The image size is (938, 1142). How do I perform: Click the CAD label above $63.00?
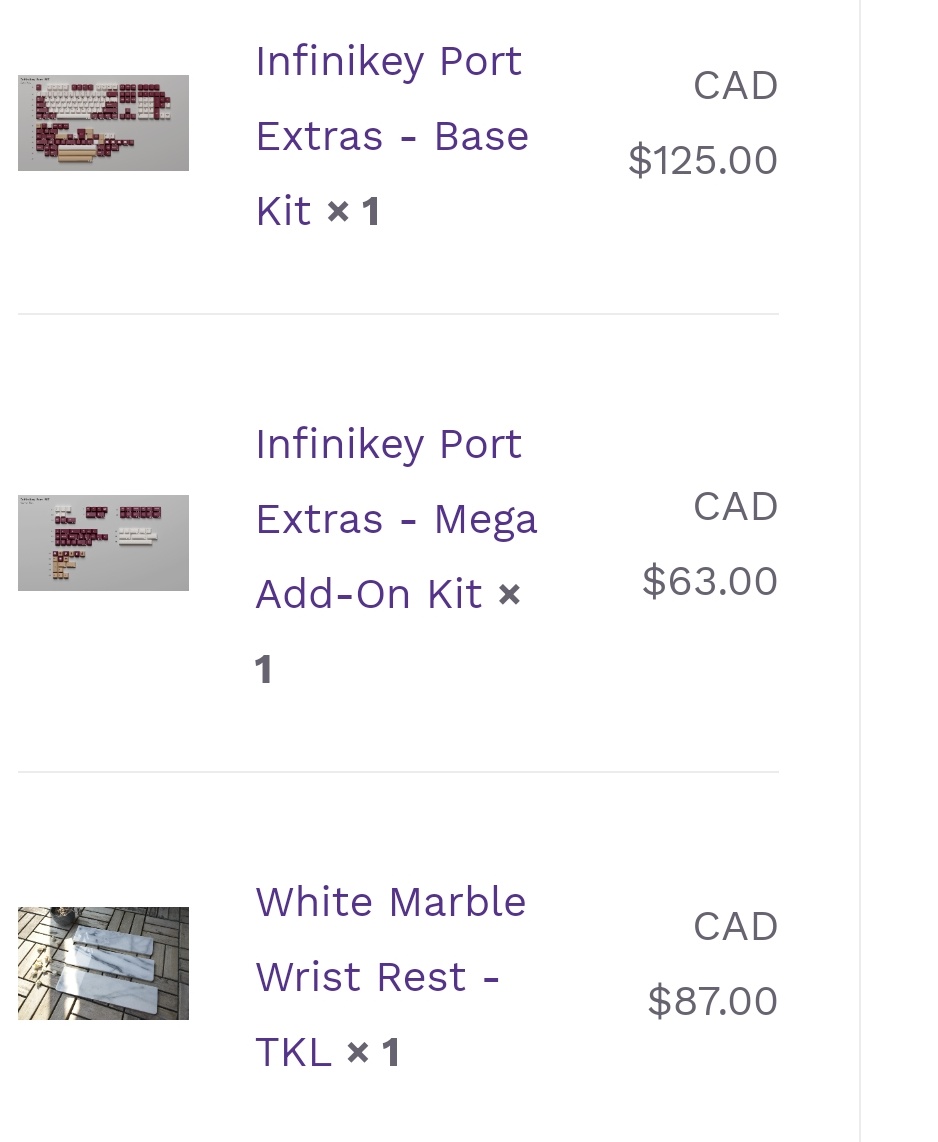click(x=736, y=506)
